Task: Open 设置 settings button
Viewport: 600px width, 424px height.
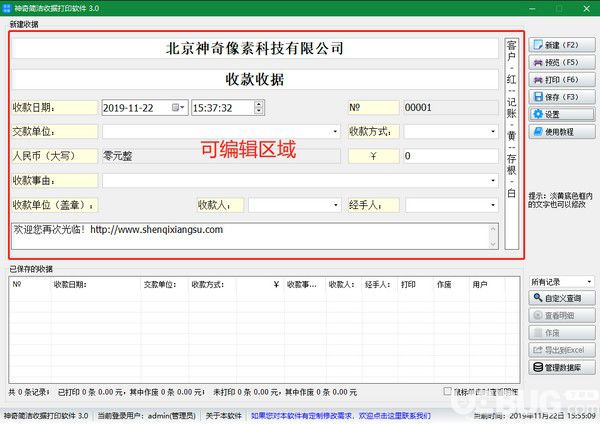Action: [x=562, y=114]
